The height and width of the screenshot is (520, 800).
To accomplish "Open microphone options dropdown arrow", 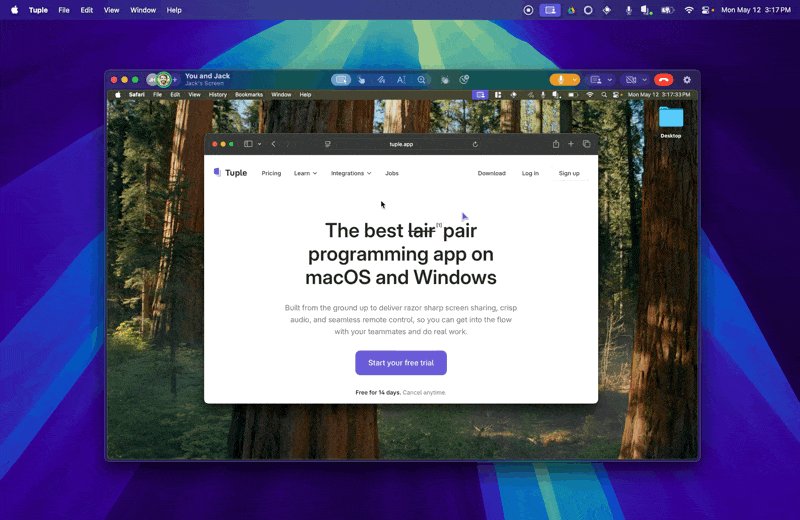I will click(x=574, y=80).
